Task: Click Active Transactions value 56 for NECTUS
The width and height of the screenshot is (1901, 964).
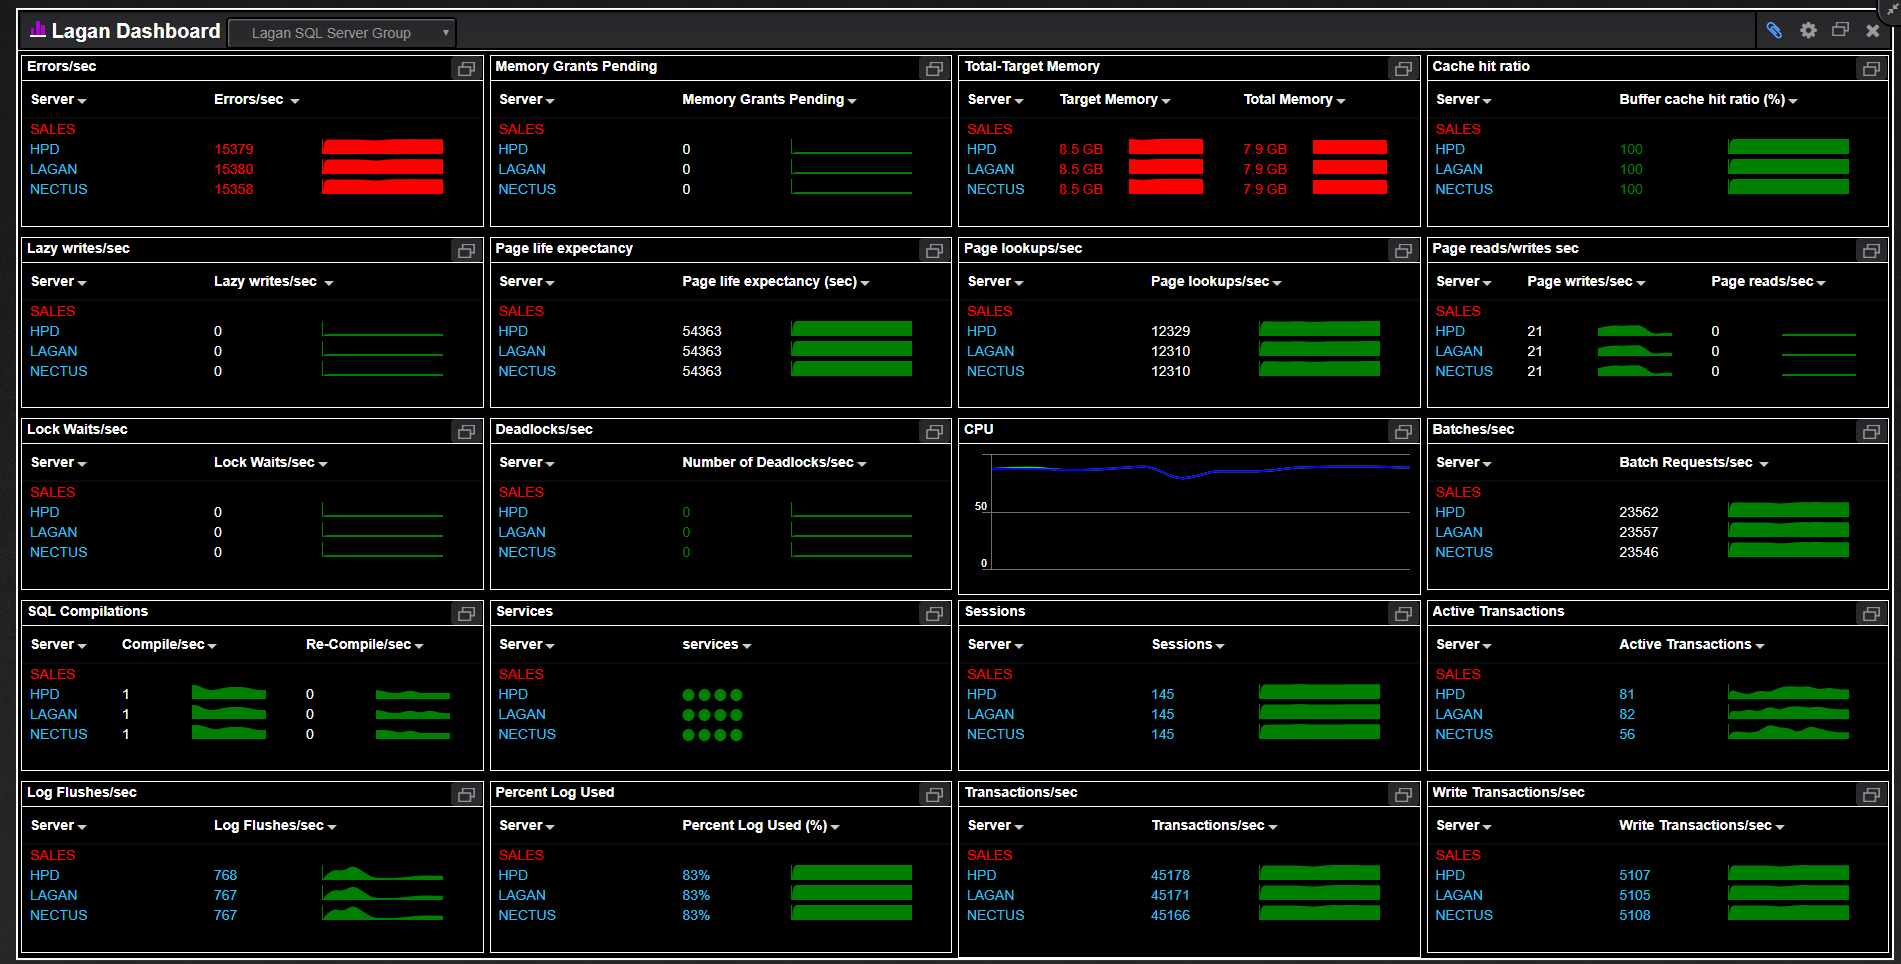Action: point(1627,734)
